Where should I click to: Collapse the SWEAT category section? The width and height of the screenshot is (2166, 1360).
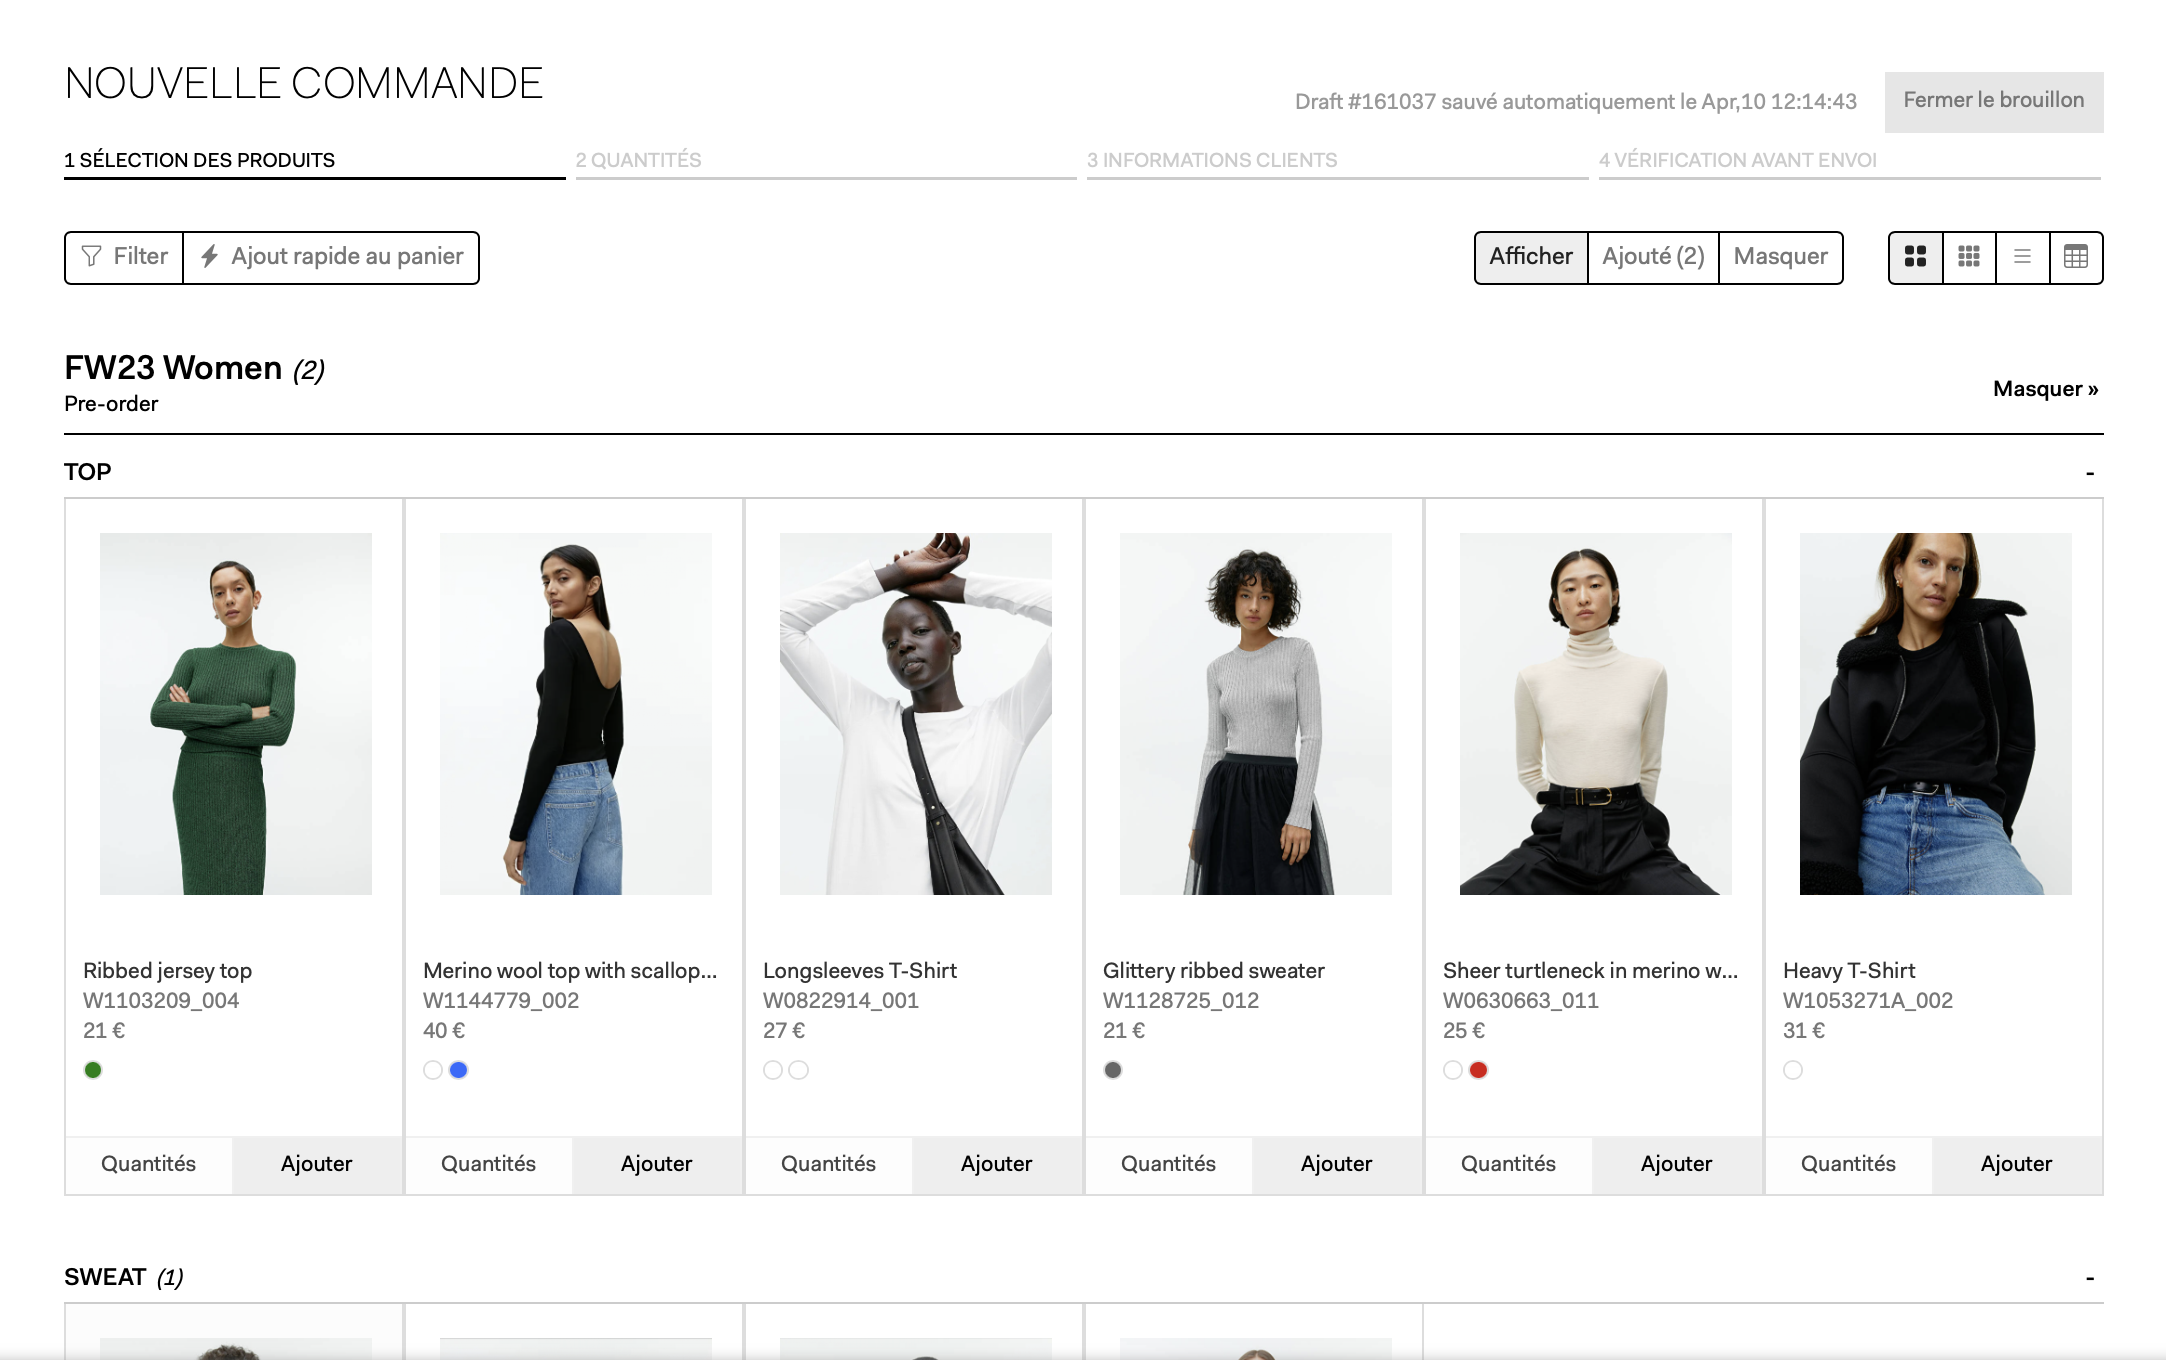pos(2090,1278)
